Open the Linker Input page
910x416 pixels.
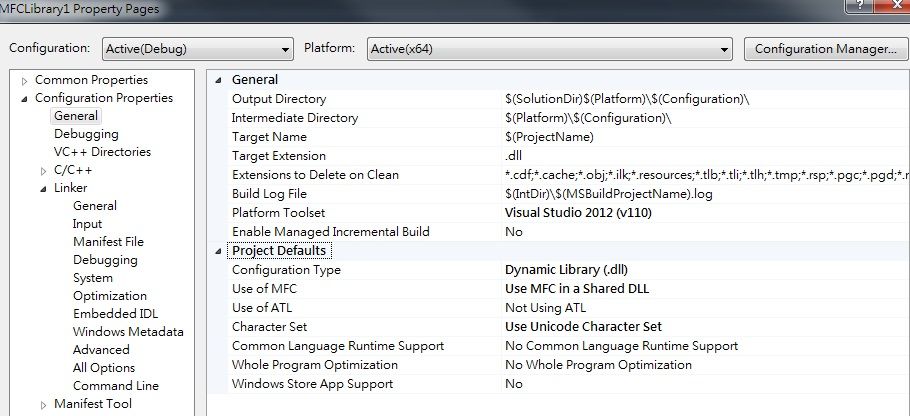tap(87, 224)
